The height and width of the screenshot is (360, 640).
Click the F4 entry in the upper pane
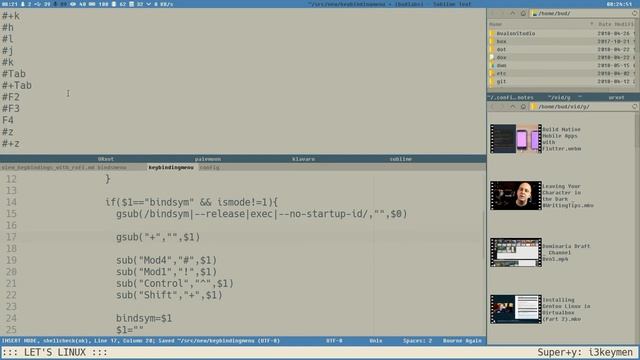tap(8, 120)
